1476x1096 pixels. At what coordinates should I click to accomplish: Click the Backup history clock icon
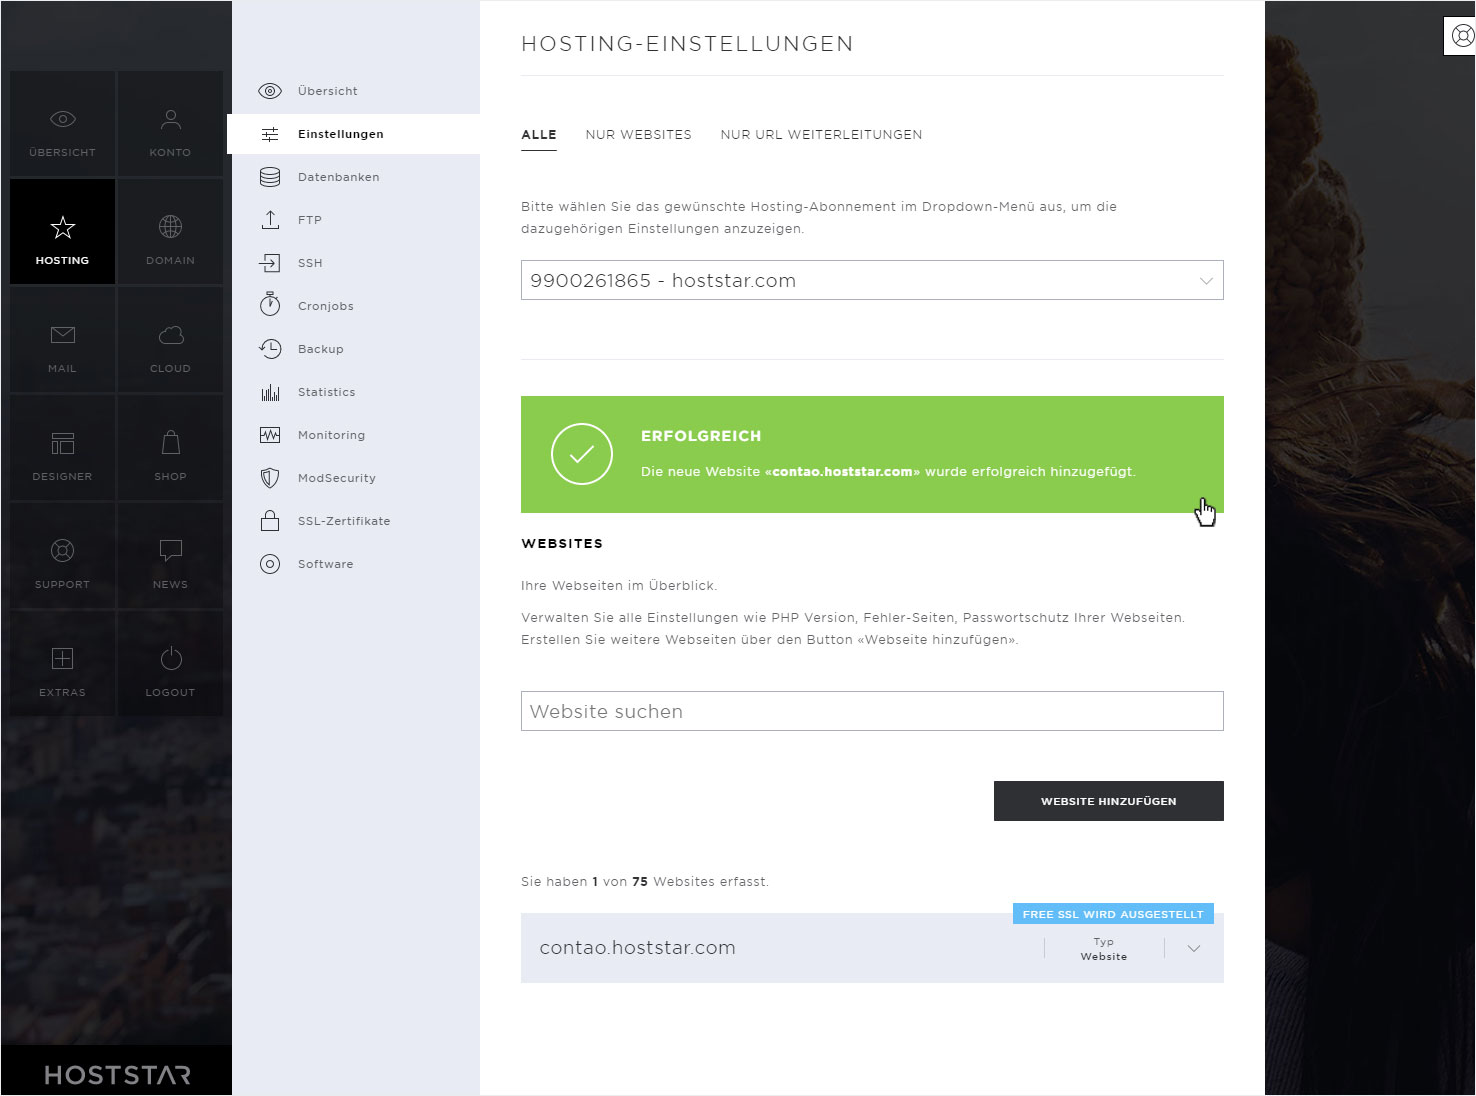(270, 349)
